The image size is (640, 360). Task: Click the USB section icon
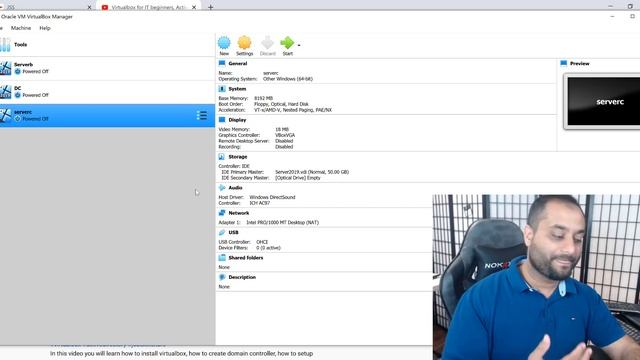click(222, 232)
